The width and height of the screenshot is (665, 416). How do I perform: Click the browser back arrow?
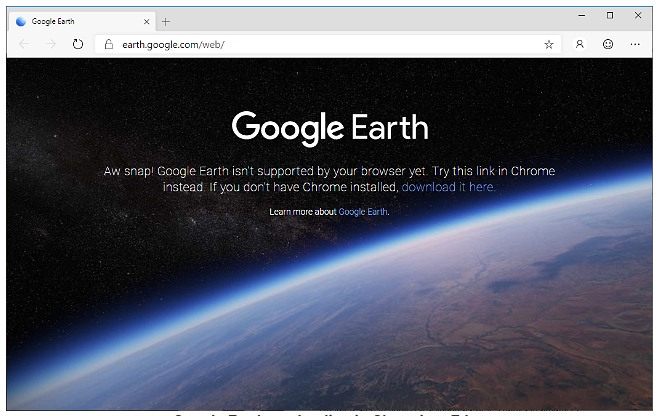(24, 44)
